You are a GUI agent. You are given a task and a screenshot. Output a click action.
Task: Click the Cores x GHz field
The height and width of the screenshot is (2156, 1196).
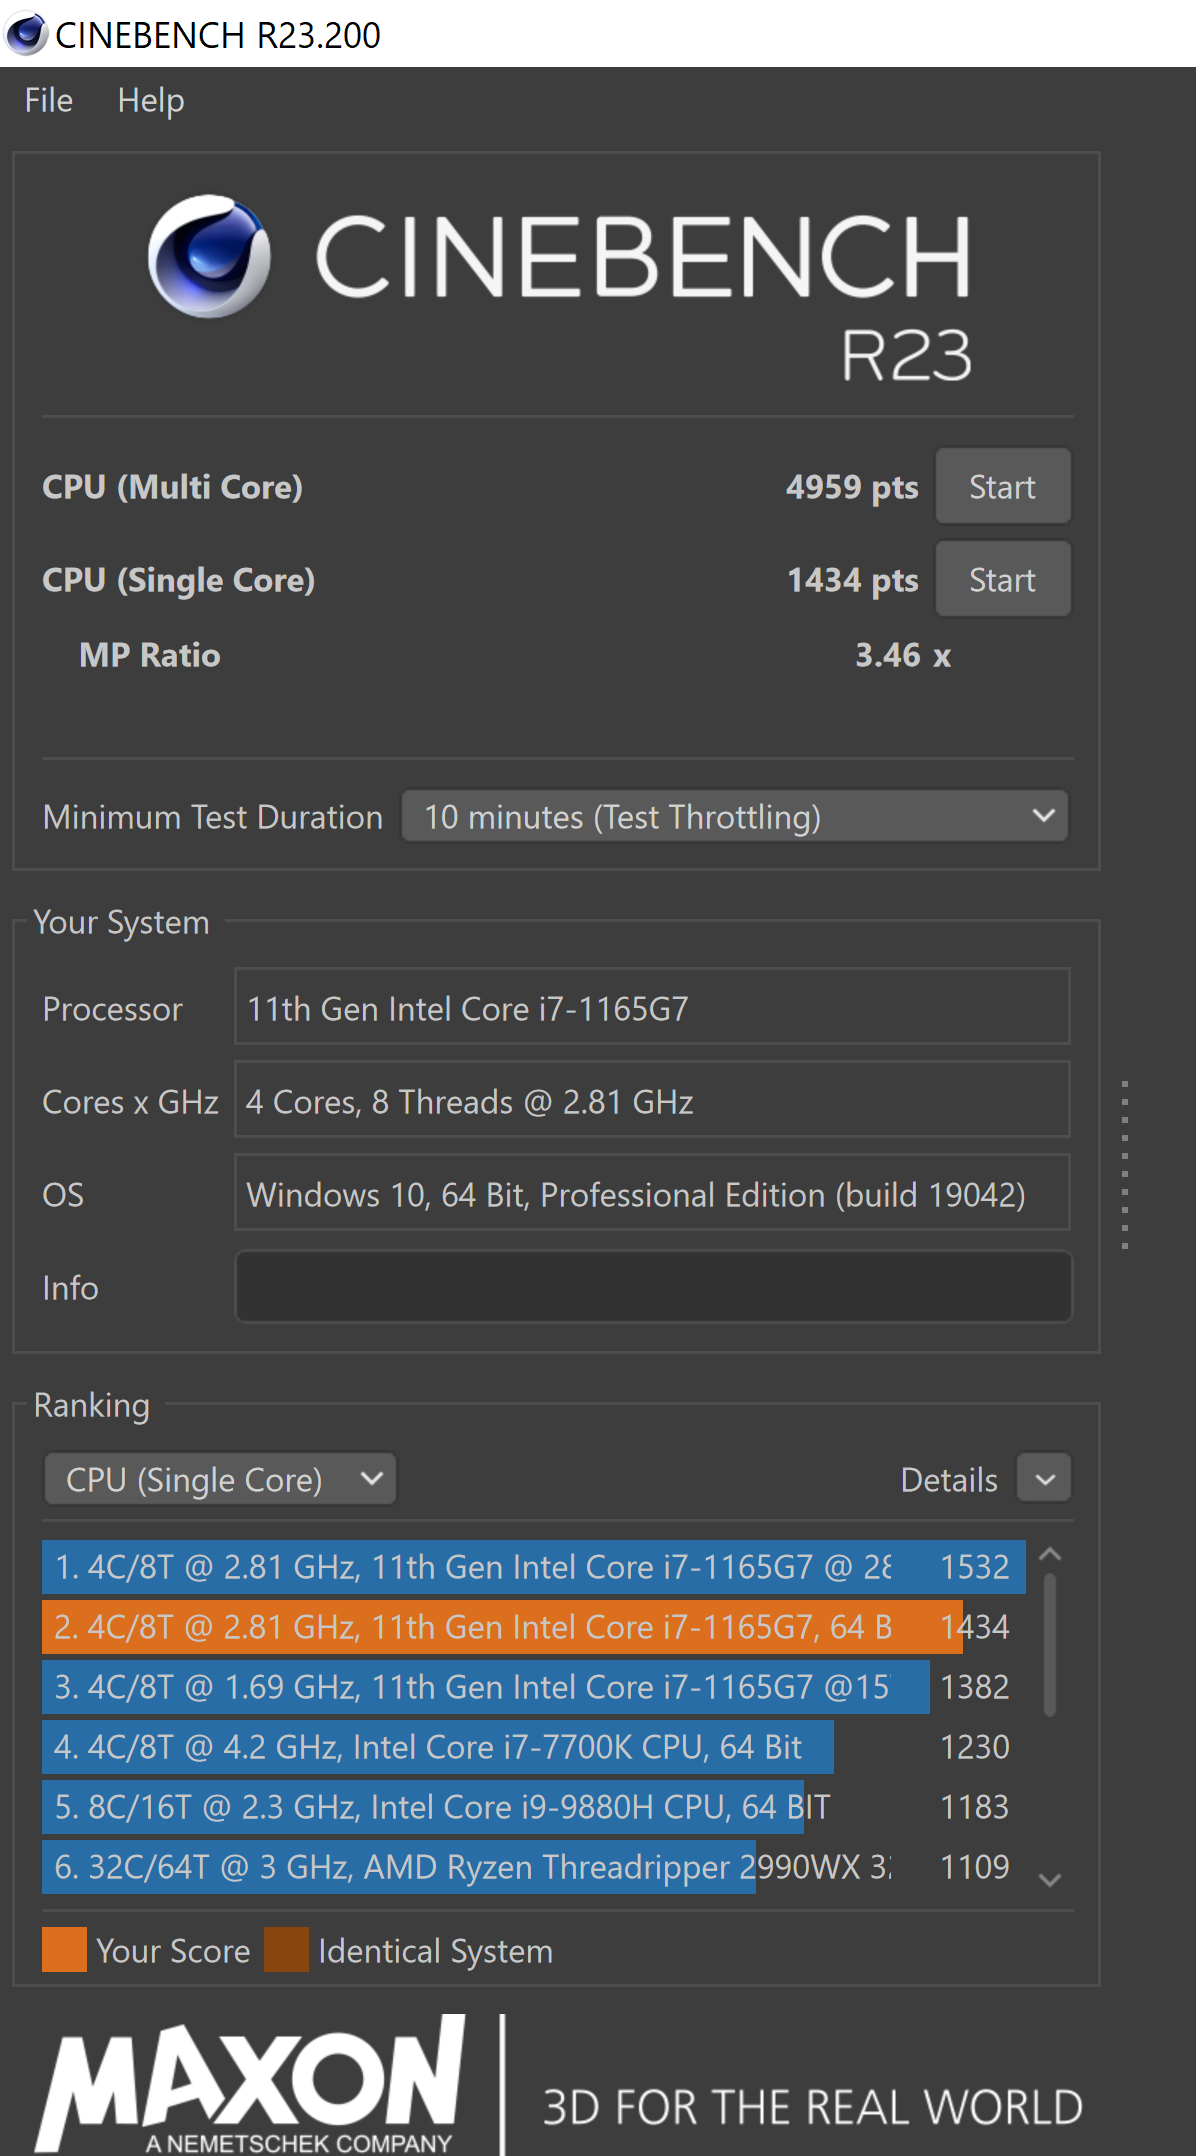point(652,1100)
